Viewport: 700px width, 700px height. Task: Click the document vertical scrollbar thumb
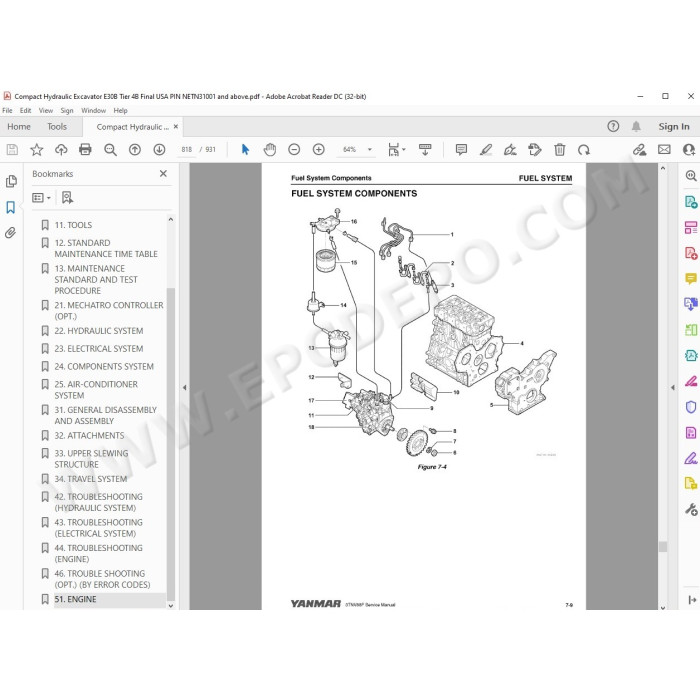[663, 547]
